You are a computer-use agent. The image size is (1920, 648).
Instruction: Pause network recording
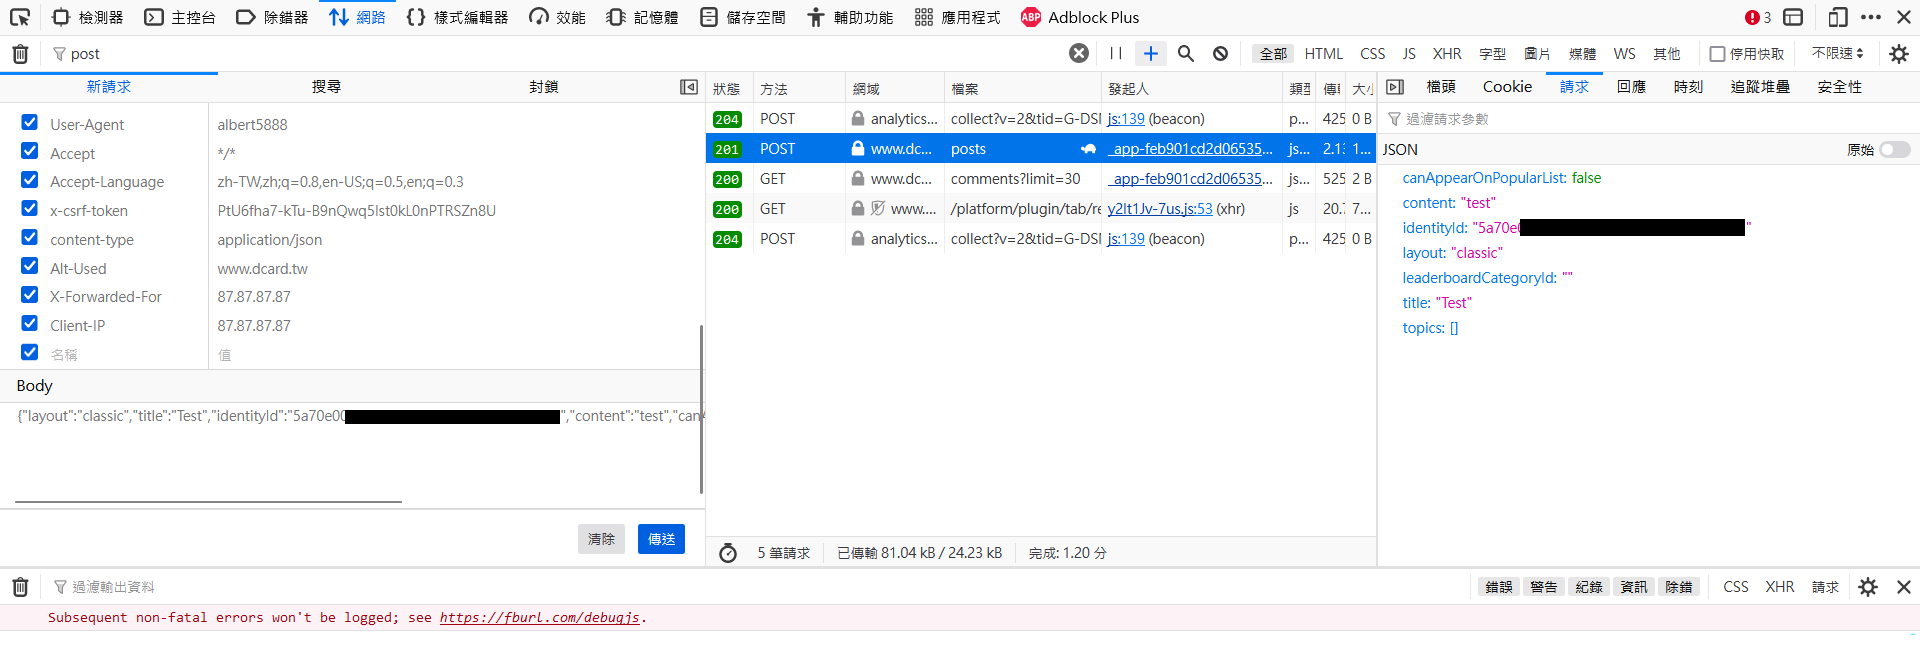1116,53
